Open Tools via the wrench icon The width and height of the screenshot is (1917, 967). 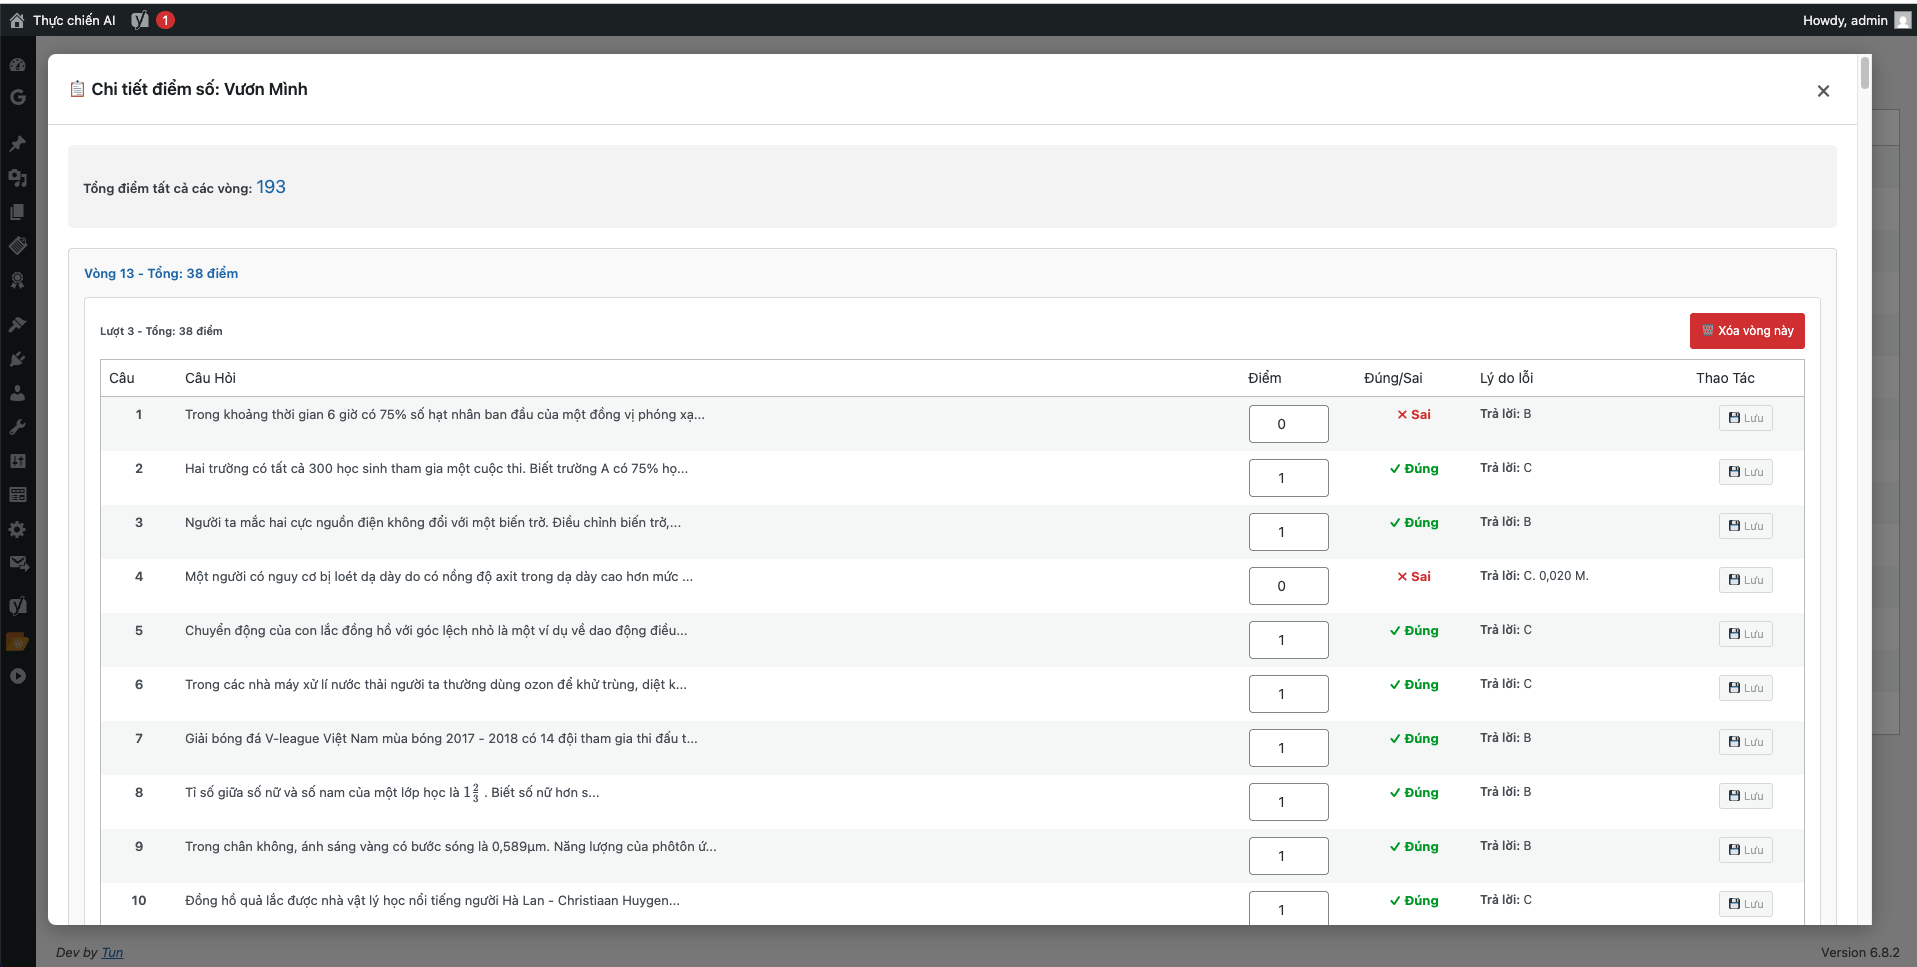pyautogui.click(x=17, y=427)
